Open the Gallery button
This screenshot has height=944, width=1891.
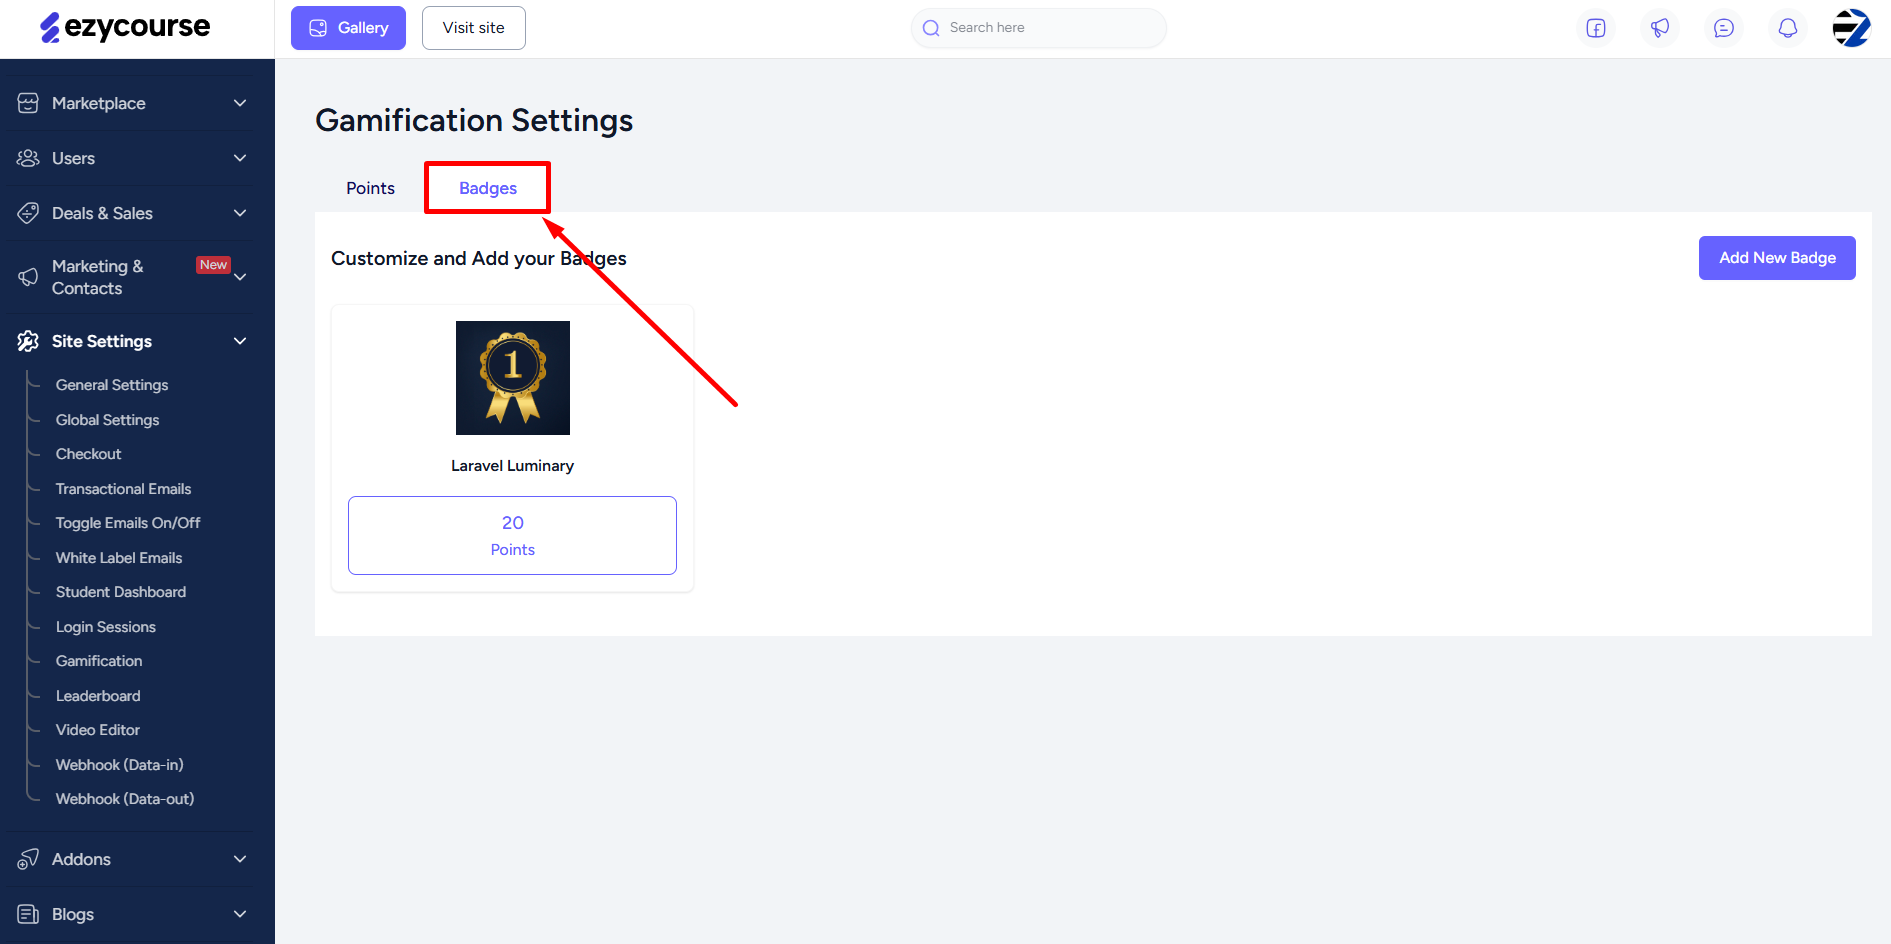(x=348, y=28)
